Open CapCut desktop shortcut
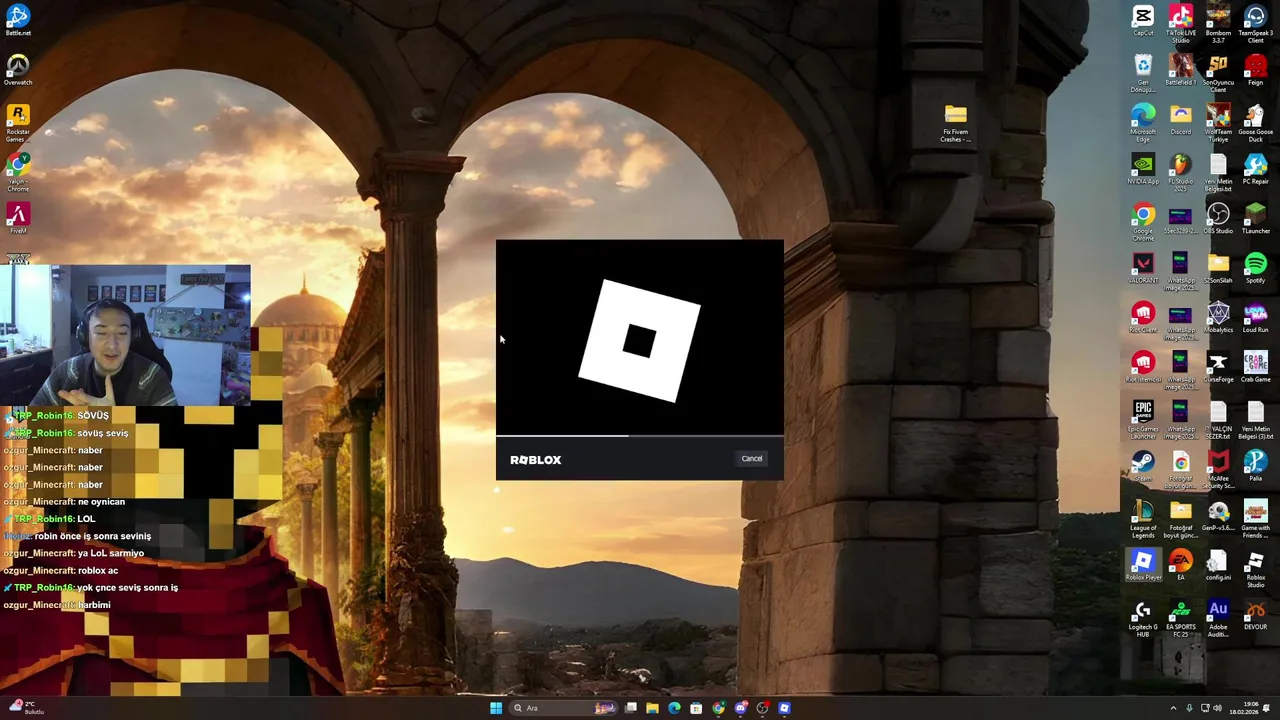 click(x=1143, y=20)
